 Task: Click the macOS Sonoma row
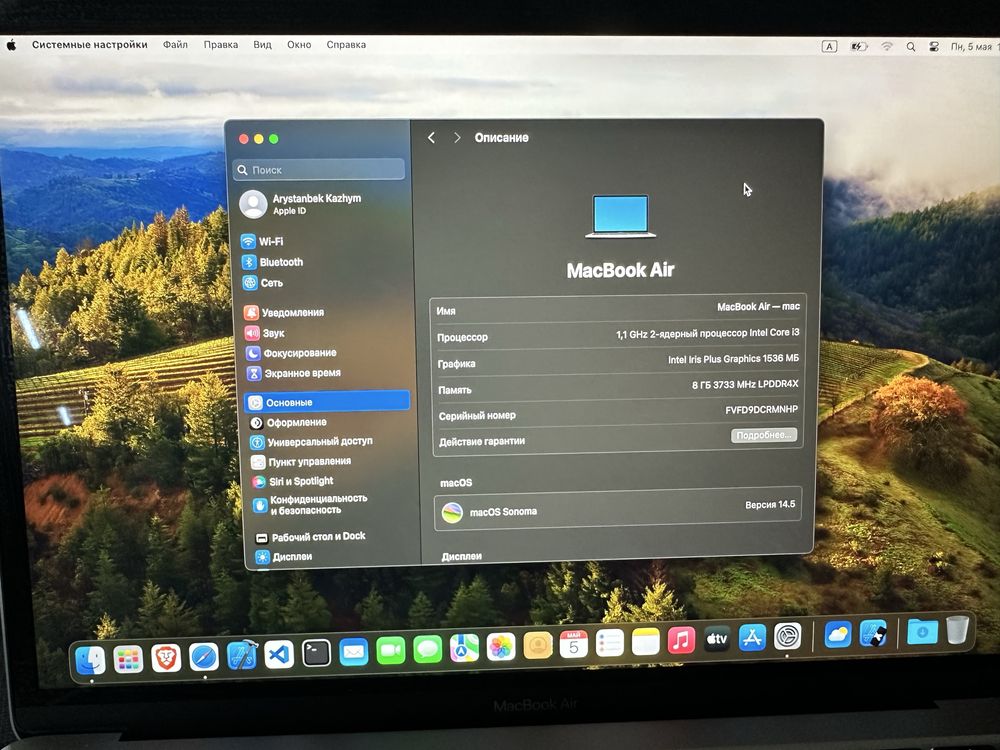pos(617,509)
